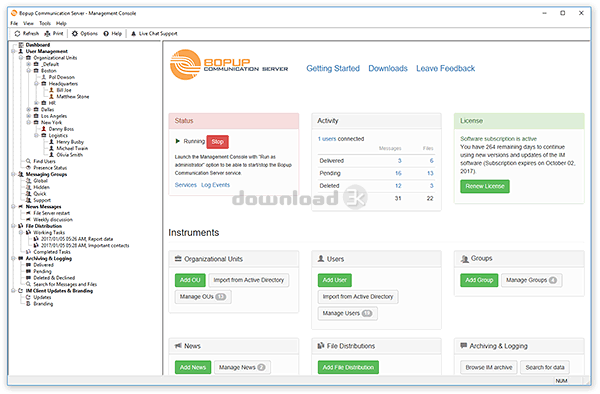Click the Refresh toolbar button

tap(27, 34)
